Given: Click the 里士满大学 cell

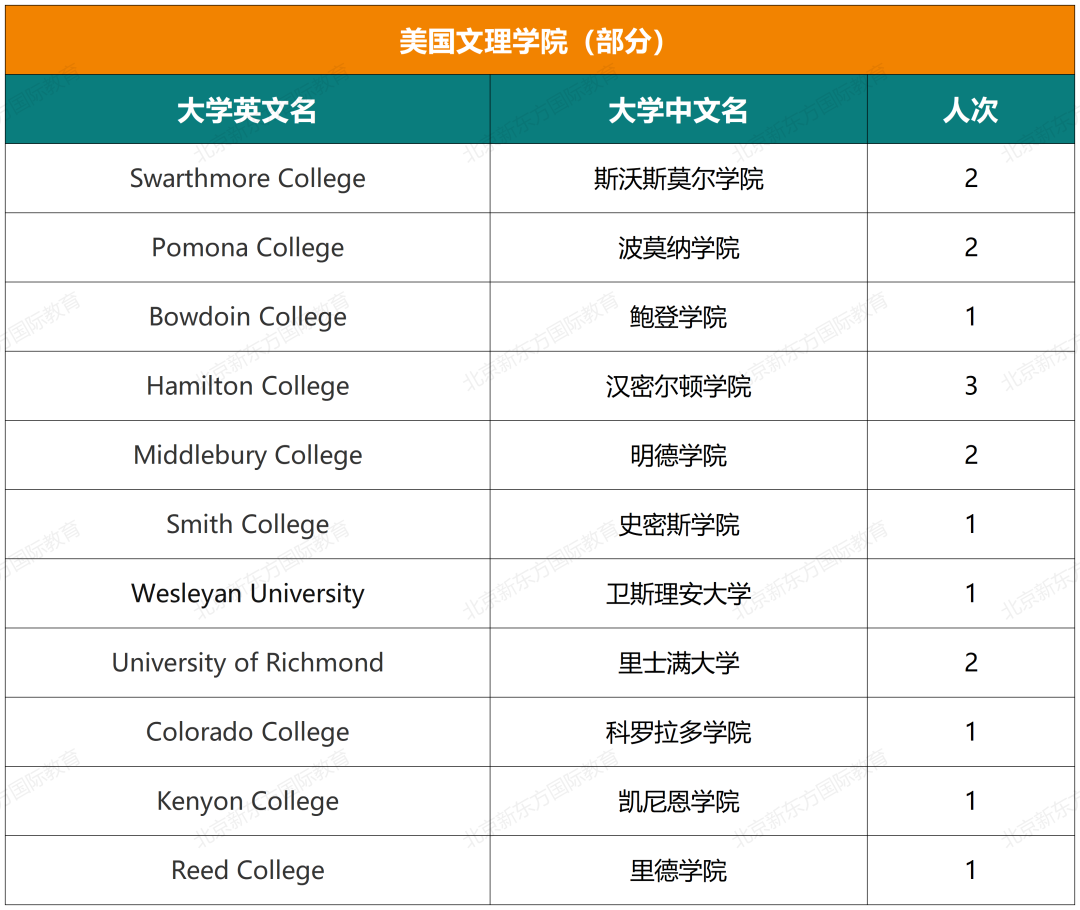Looking at the screenshot, I should pyautogui.click(x=678, y=663).
